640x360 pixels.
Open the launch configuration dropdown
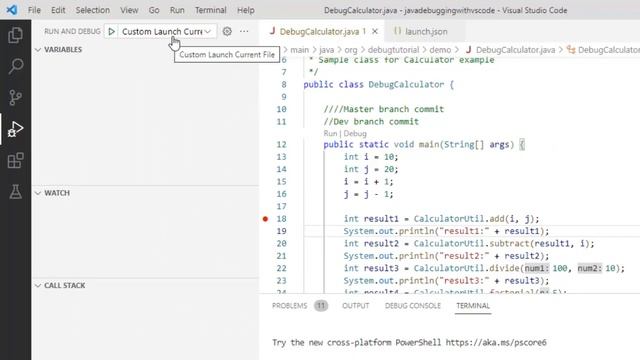[167, 31]
